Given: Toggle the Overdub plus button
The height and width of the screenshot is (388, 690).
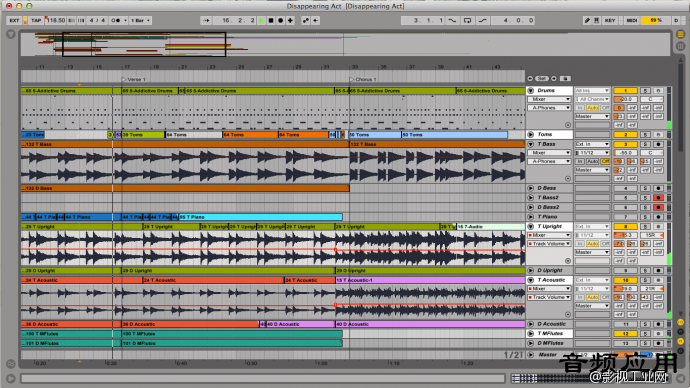Looking at the screenshot, I should 290,20.
